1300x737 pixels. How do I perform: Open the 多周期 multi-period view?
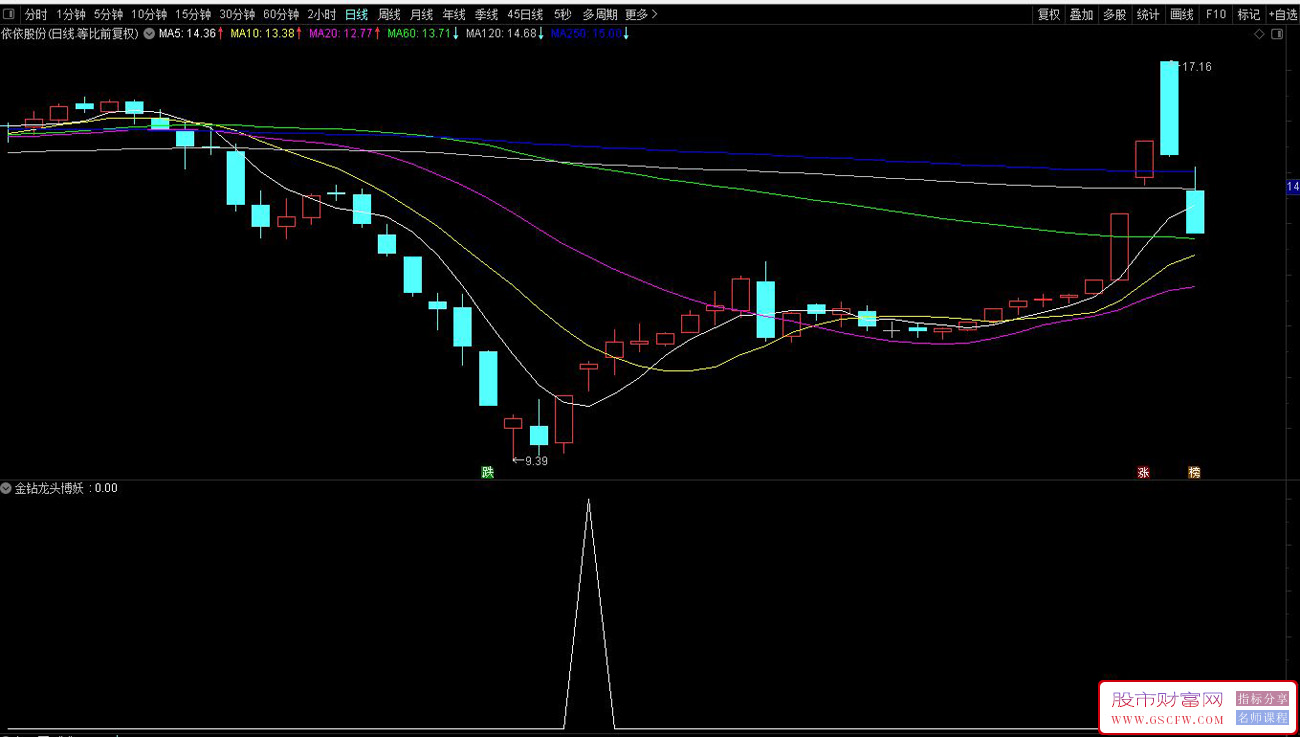600,14
